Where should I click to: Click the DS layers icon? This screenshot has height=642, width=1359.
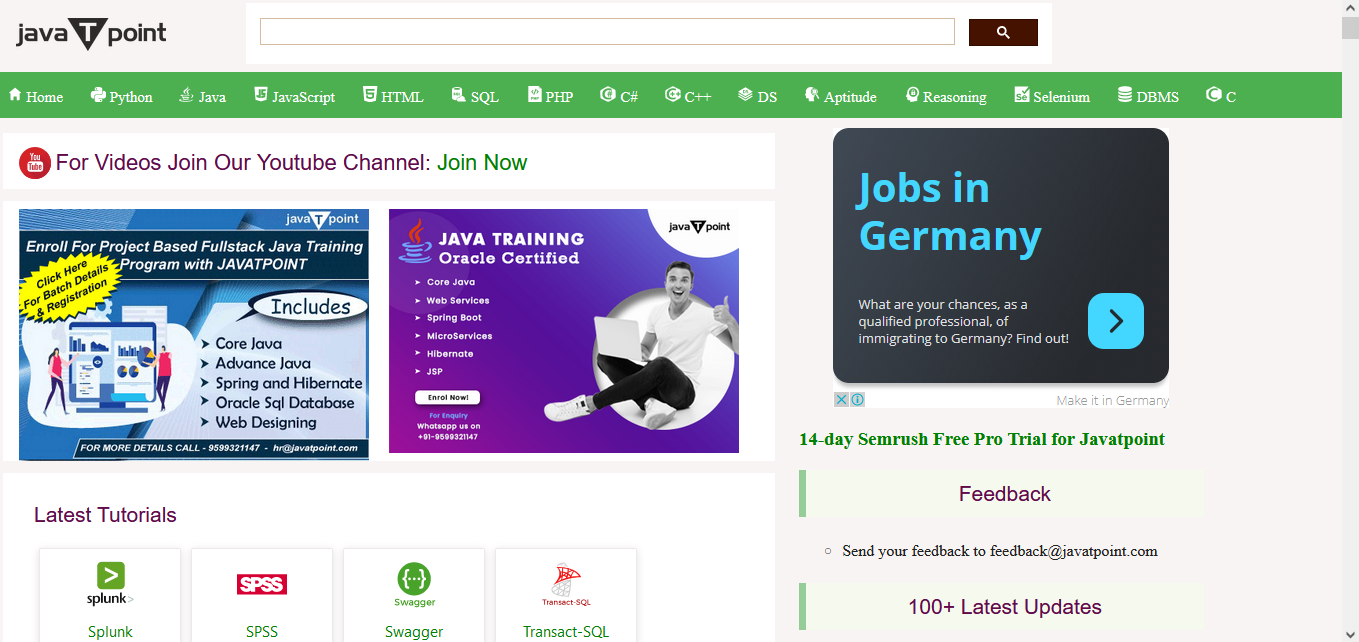point(745,95)
